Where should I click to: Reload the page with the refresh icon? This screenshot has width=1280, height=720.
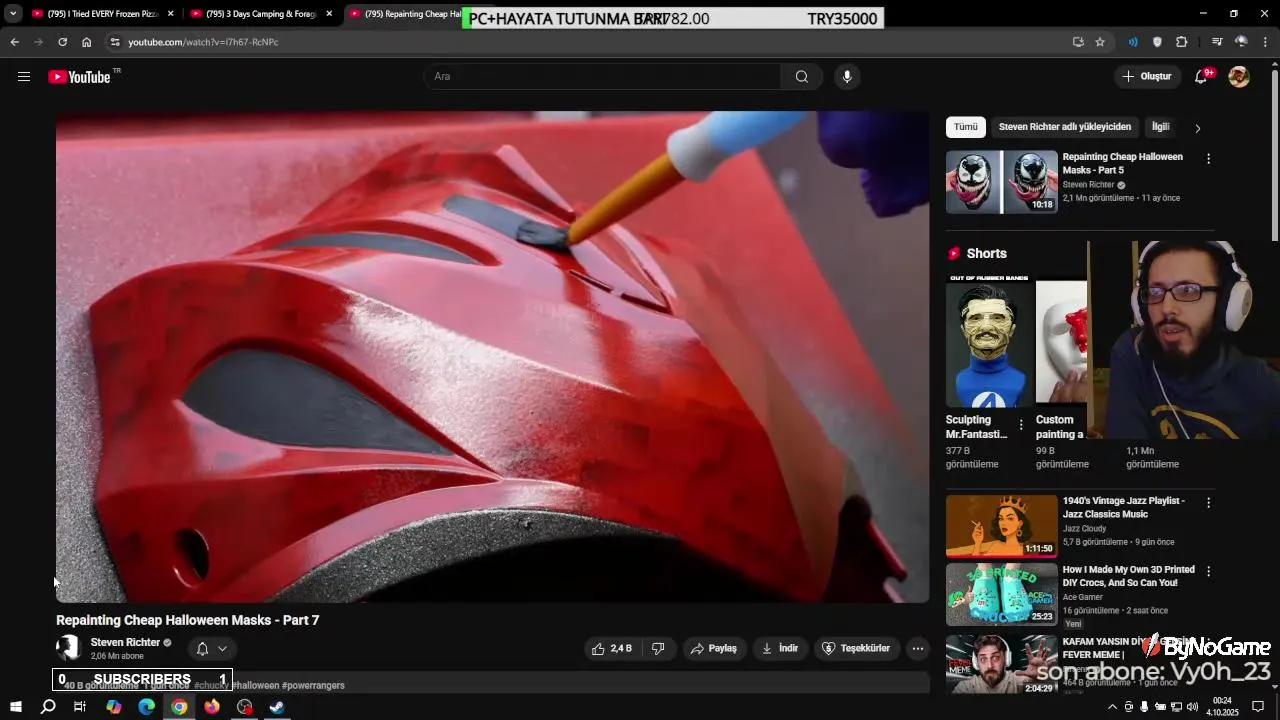pos(62,42)
